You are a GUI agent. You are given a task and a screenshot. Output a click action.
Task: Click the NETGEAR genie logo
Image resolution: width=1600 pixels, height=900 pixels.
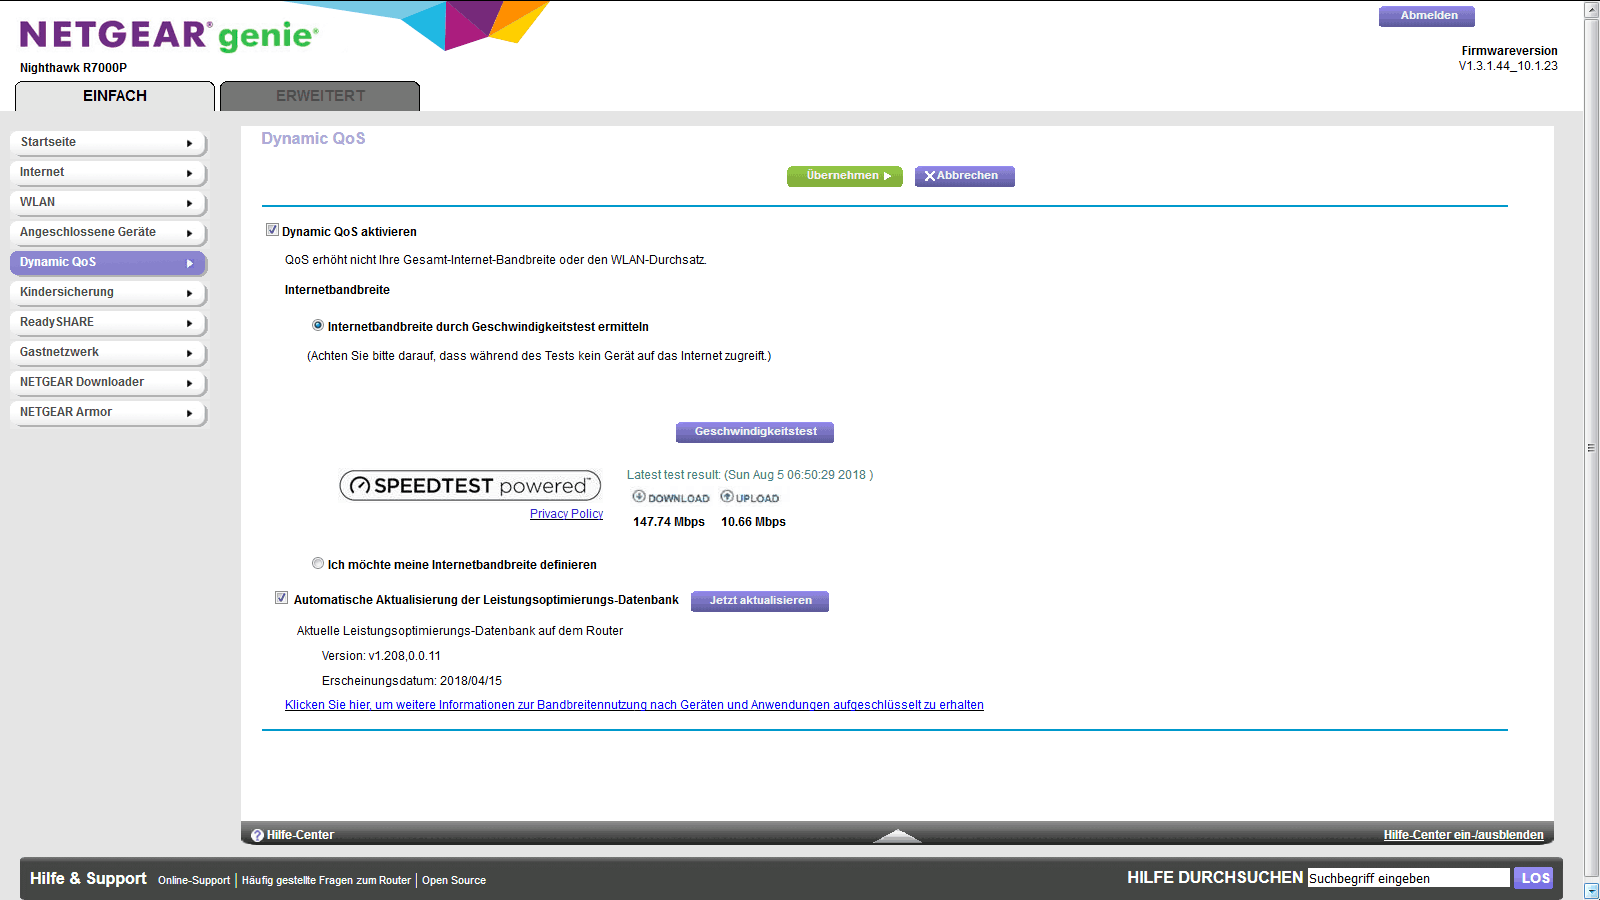[x=169, y=35]
